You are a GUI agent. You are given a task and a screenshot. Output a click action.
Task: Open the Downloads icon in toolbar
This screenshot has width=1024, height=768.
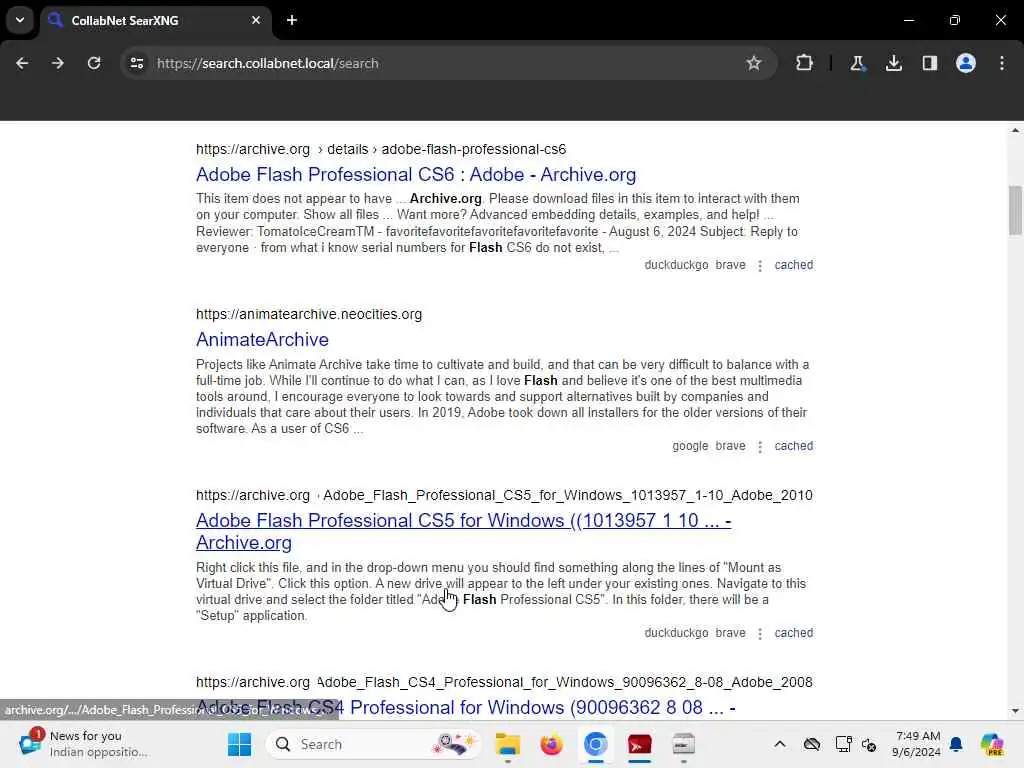click(894, 63)
